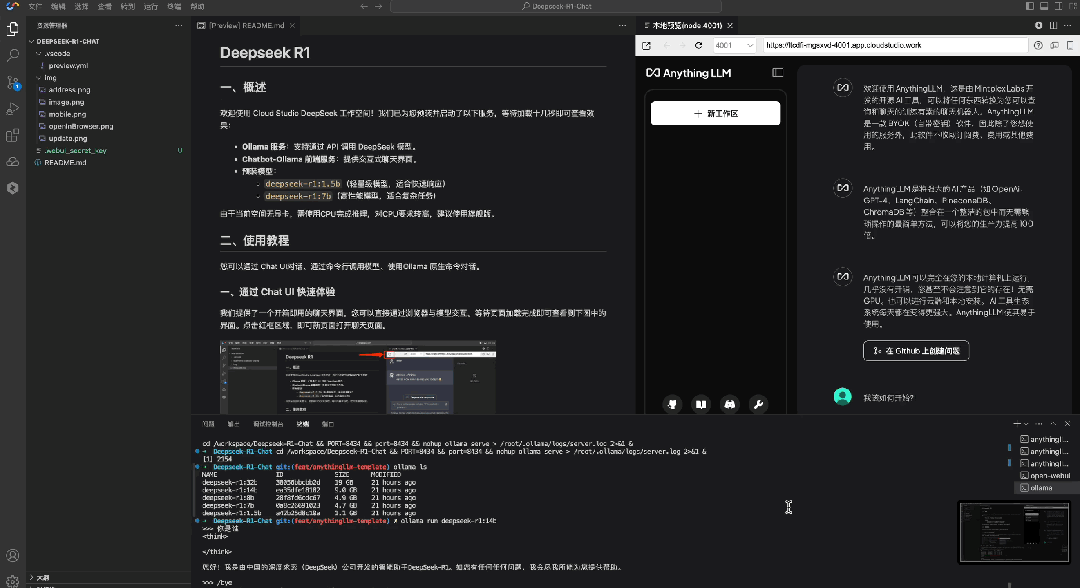Toggle panel layout in title bar
The image size is (1080, 588).
[x=1044, y=6]
